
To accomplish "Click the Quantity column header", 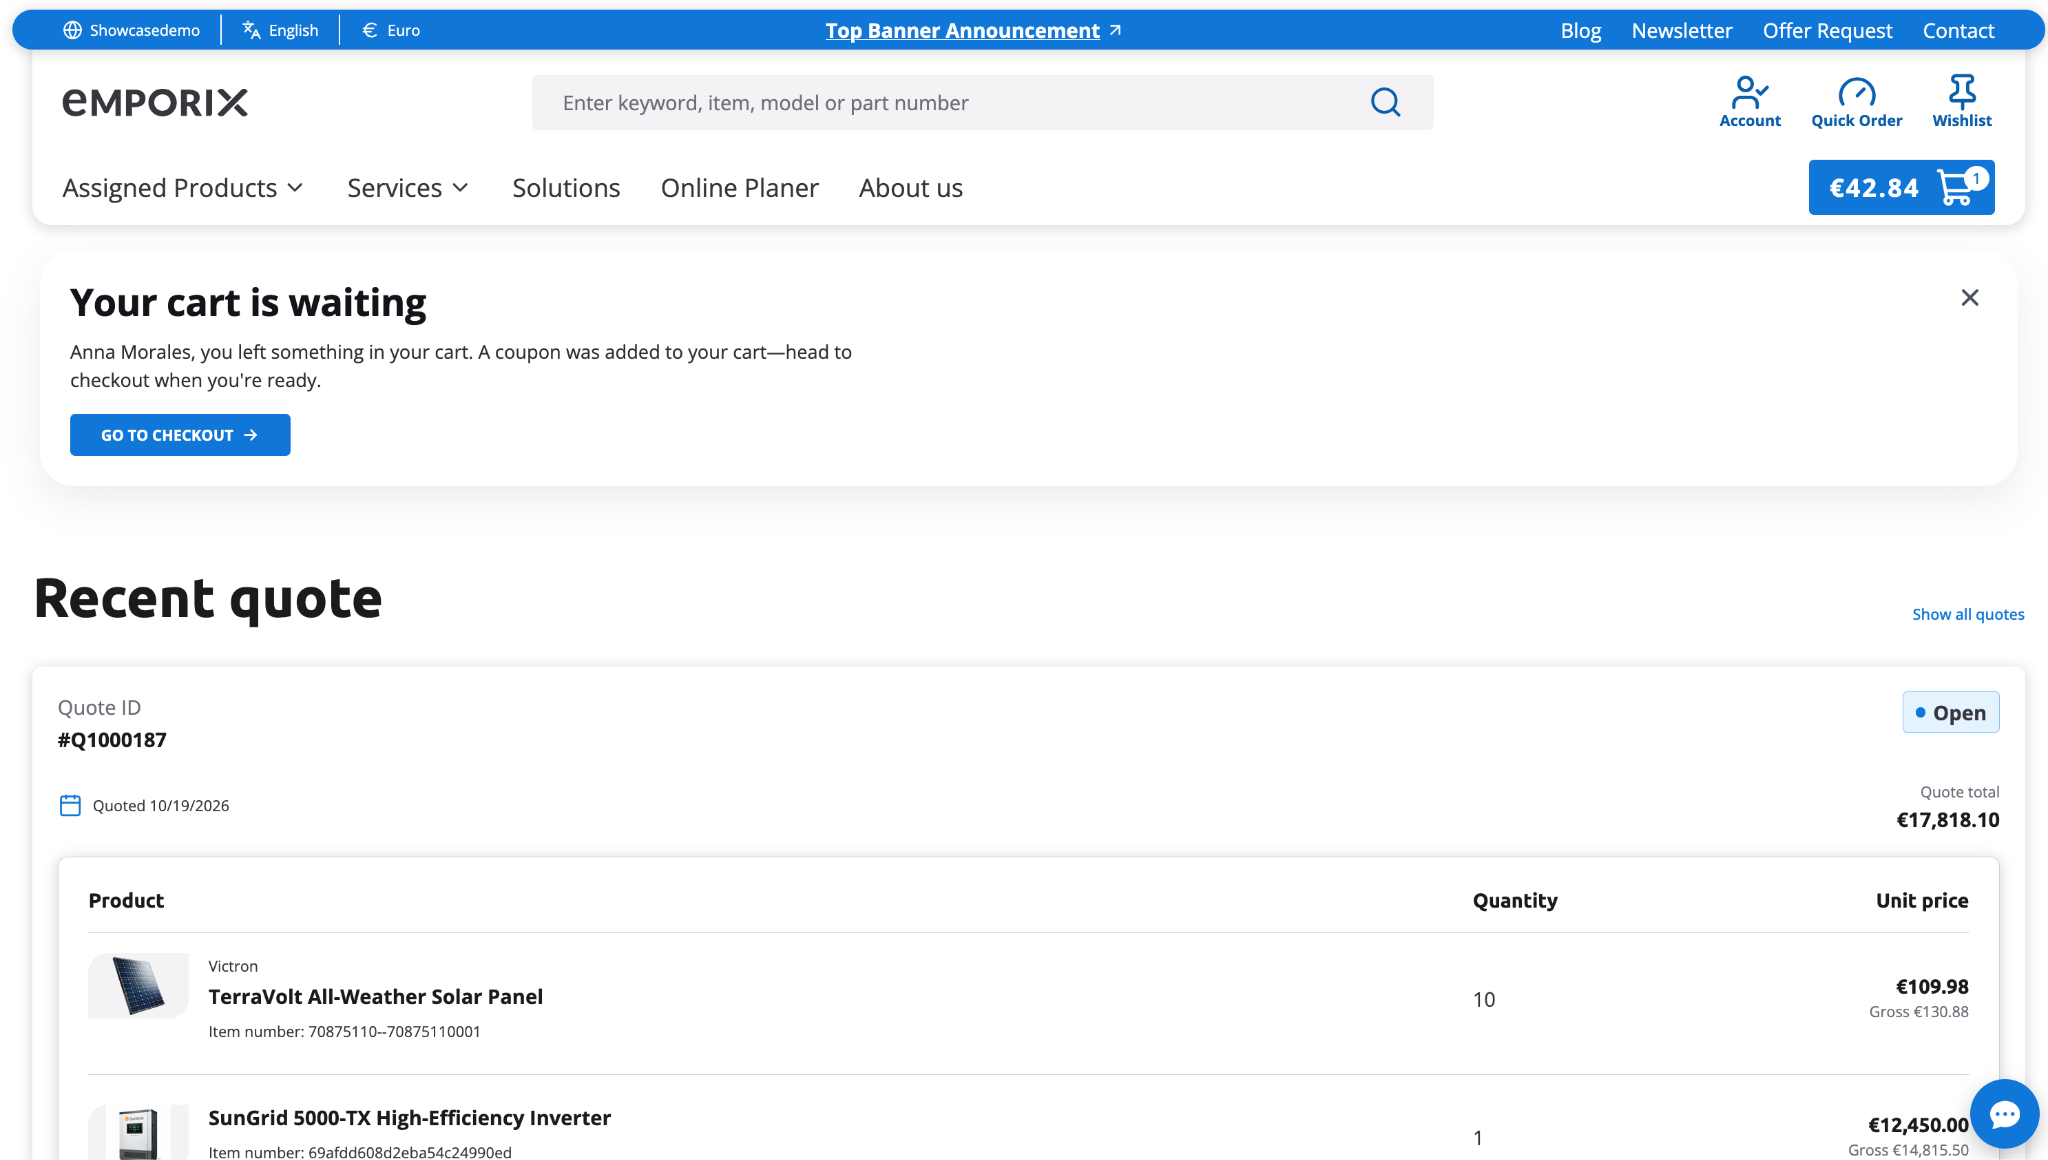I will tap(1515, 900).
